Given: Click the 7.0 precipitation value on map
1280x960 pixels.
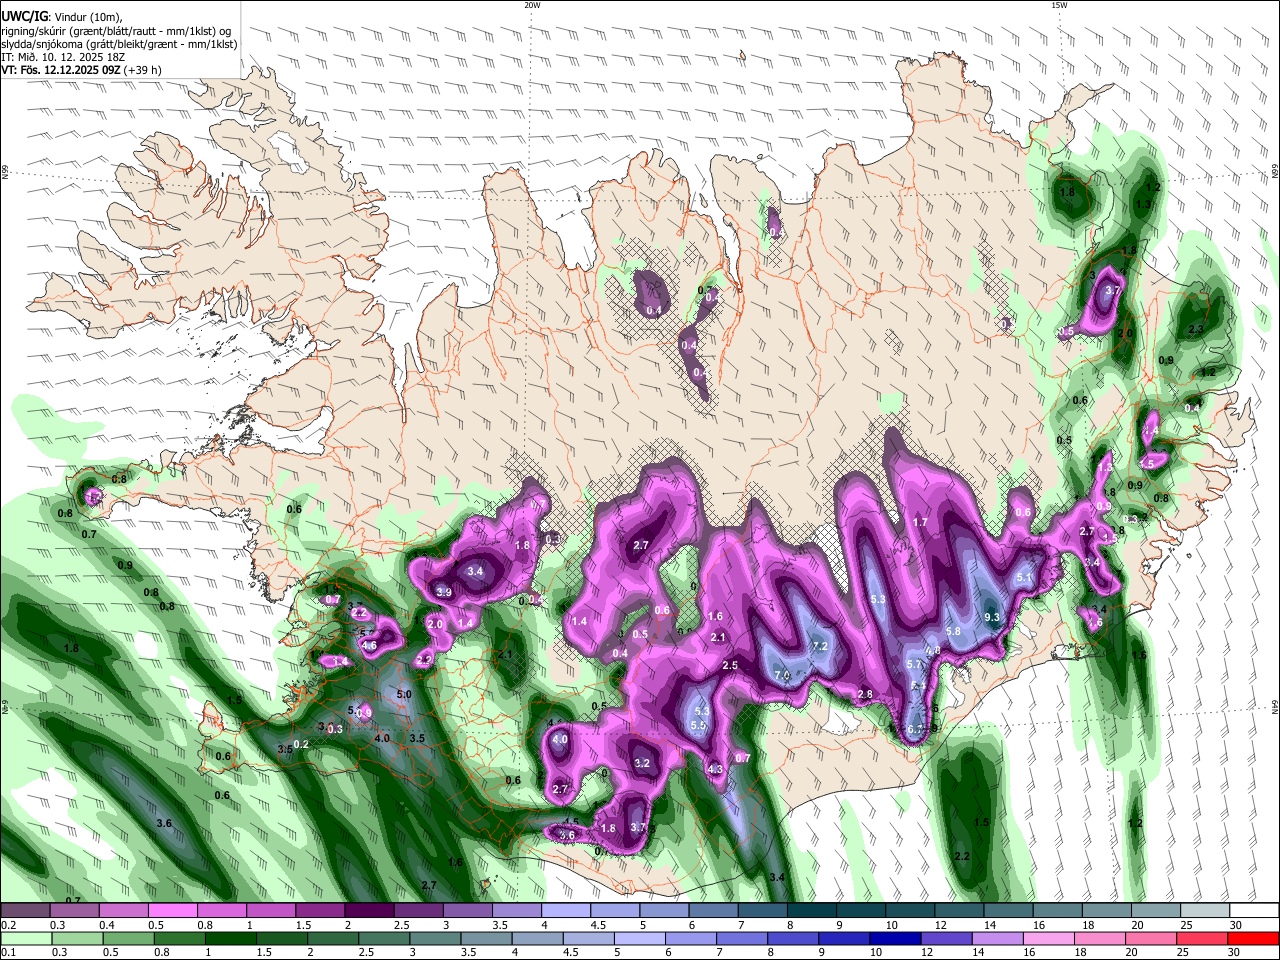Looking at the screenshot, I should tap(783, 676).
